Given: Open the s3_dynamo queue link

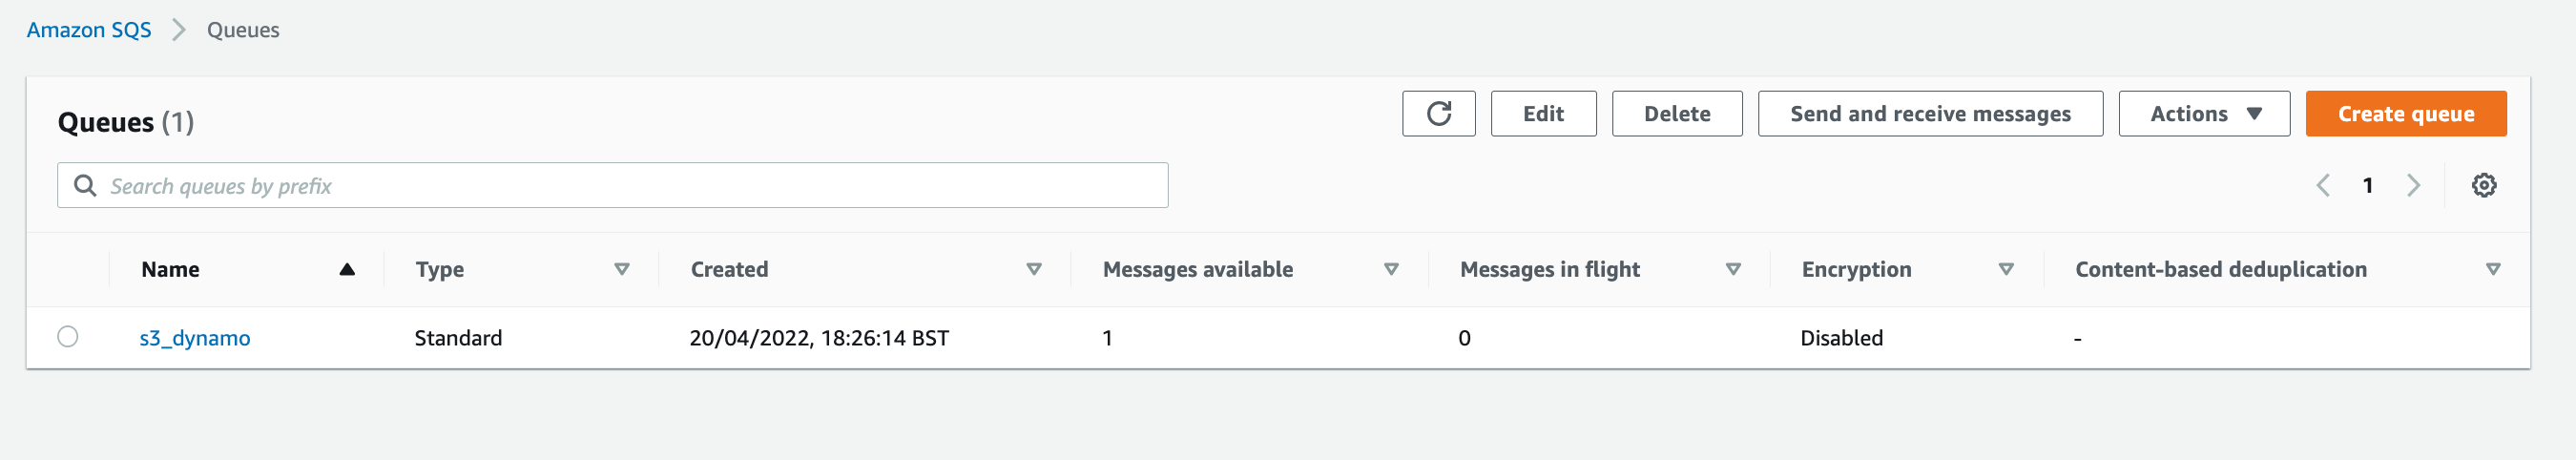Looking at the screenshot, I should click(195, 338).
